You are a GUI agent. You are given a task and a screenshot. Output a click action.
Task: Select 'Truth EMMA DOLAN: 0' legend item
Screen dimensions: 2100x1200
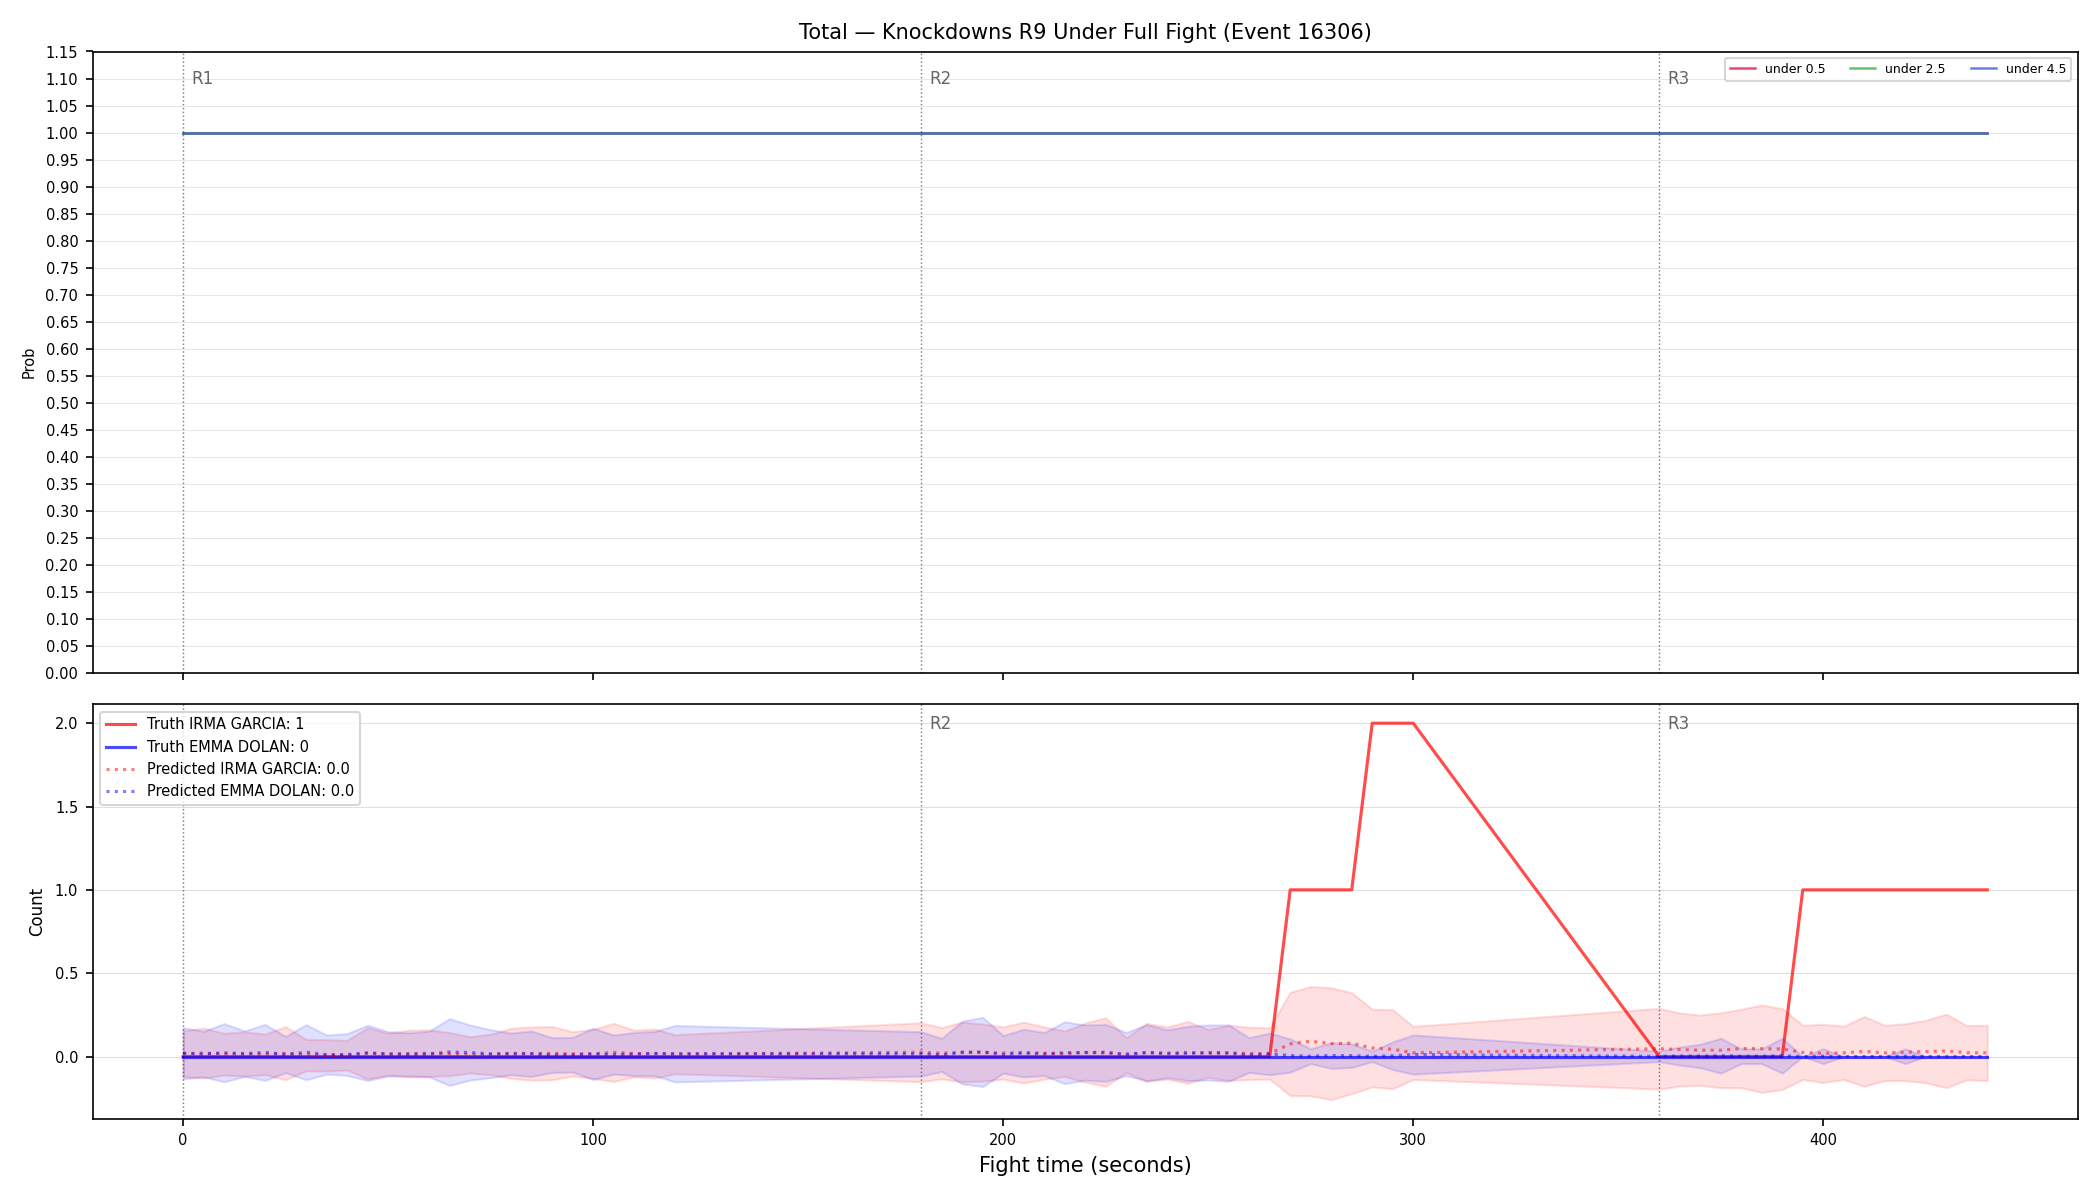pos(207,747)
